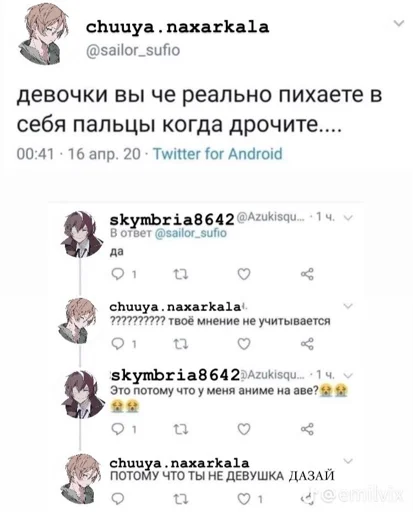Open chuuya.naxarkala profile picture at top

tap(43, 35)
